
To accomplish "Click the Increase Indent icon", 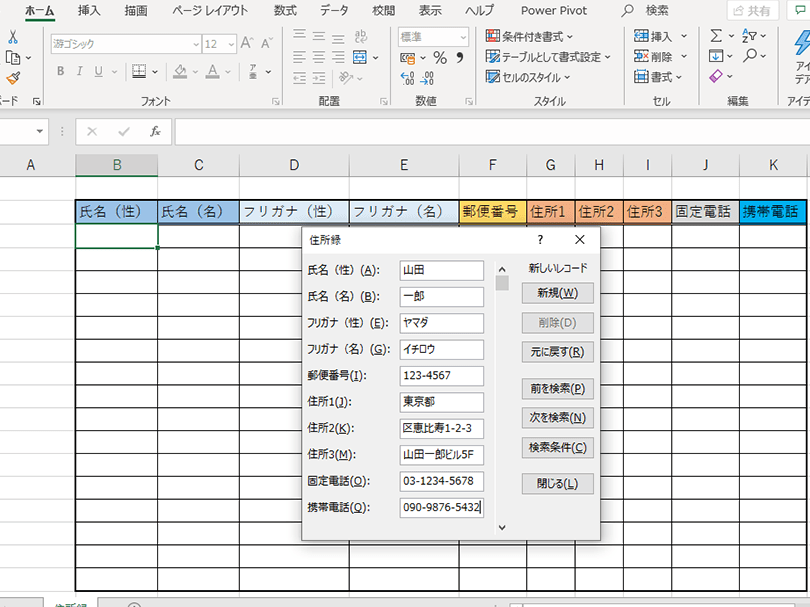I will [x=319, y=78].
